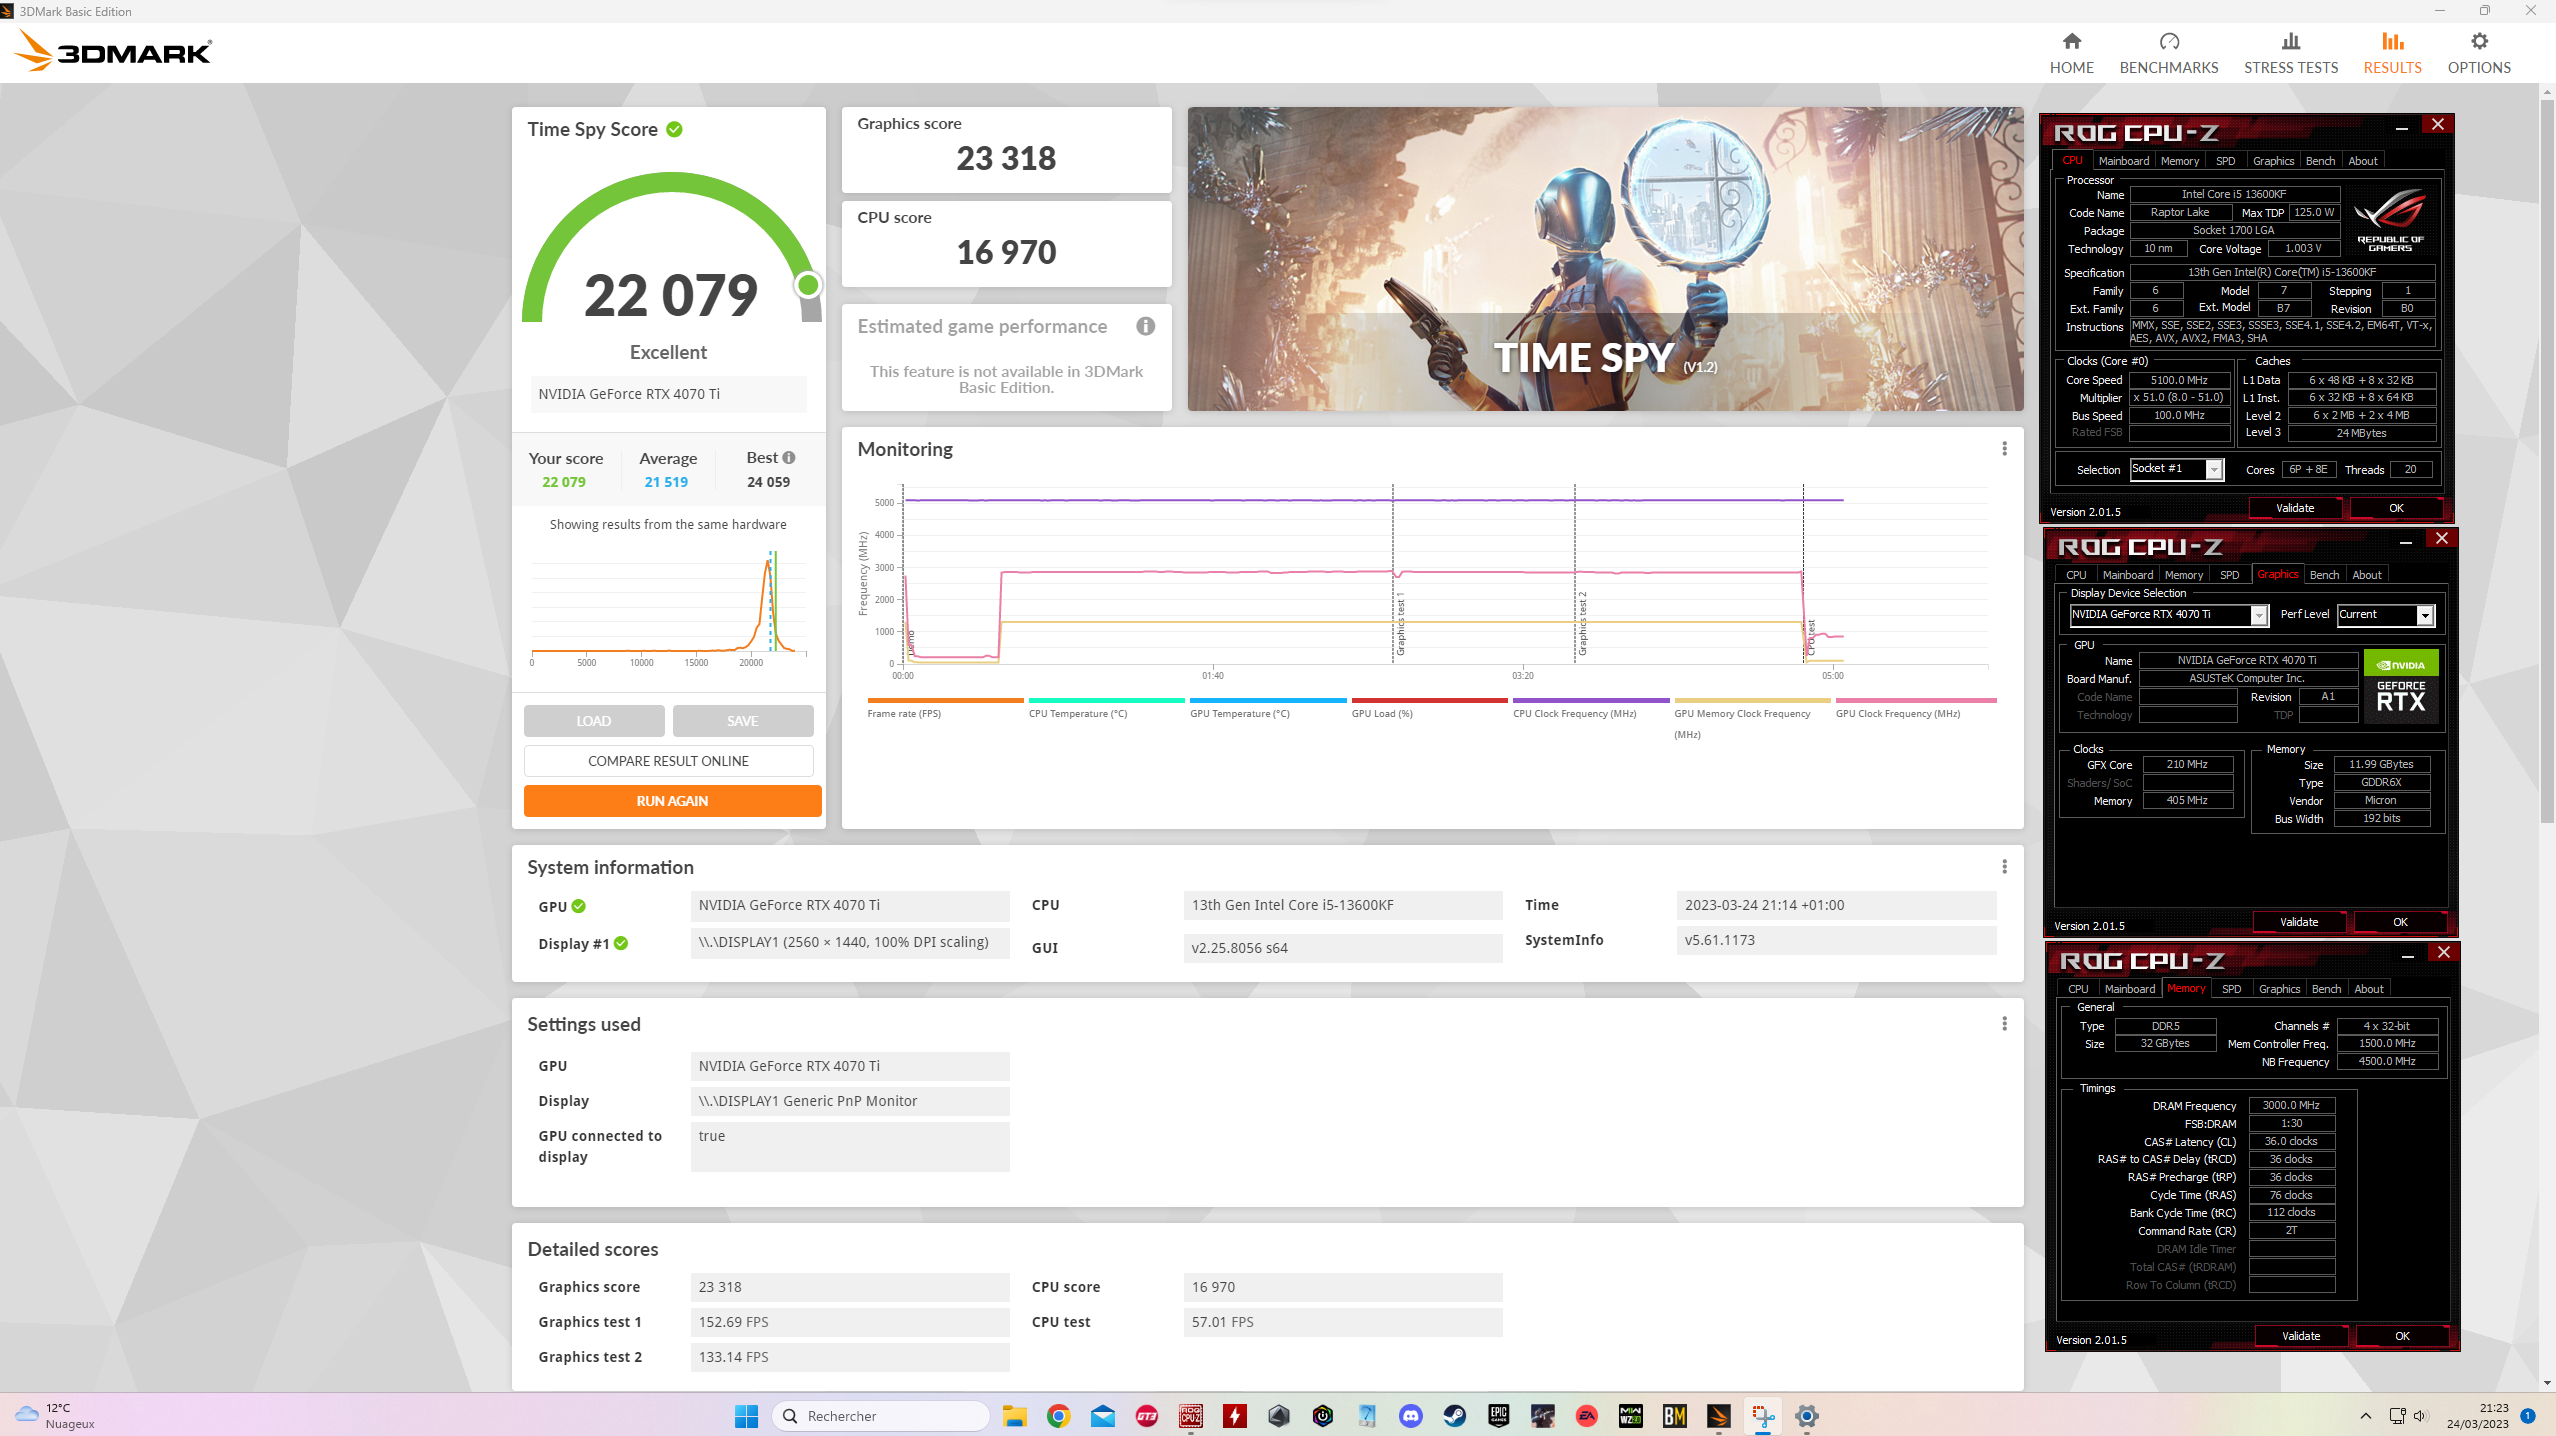Click the main 3DMark vertical scrollbar
Image resolution: width=2556 pixels, height=1436 pixels.
[2547, 460]
